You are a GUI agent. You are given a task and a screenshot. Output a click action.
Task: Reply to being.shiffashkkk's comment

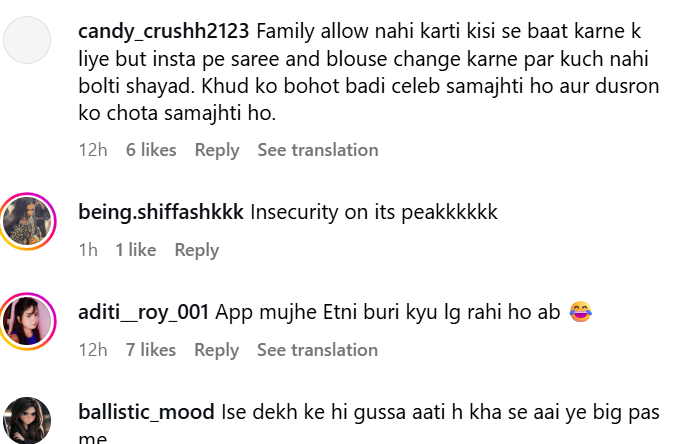point(196,250)
